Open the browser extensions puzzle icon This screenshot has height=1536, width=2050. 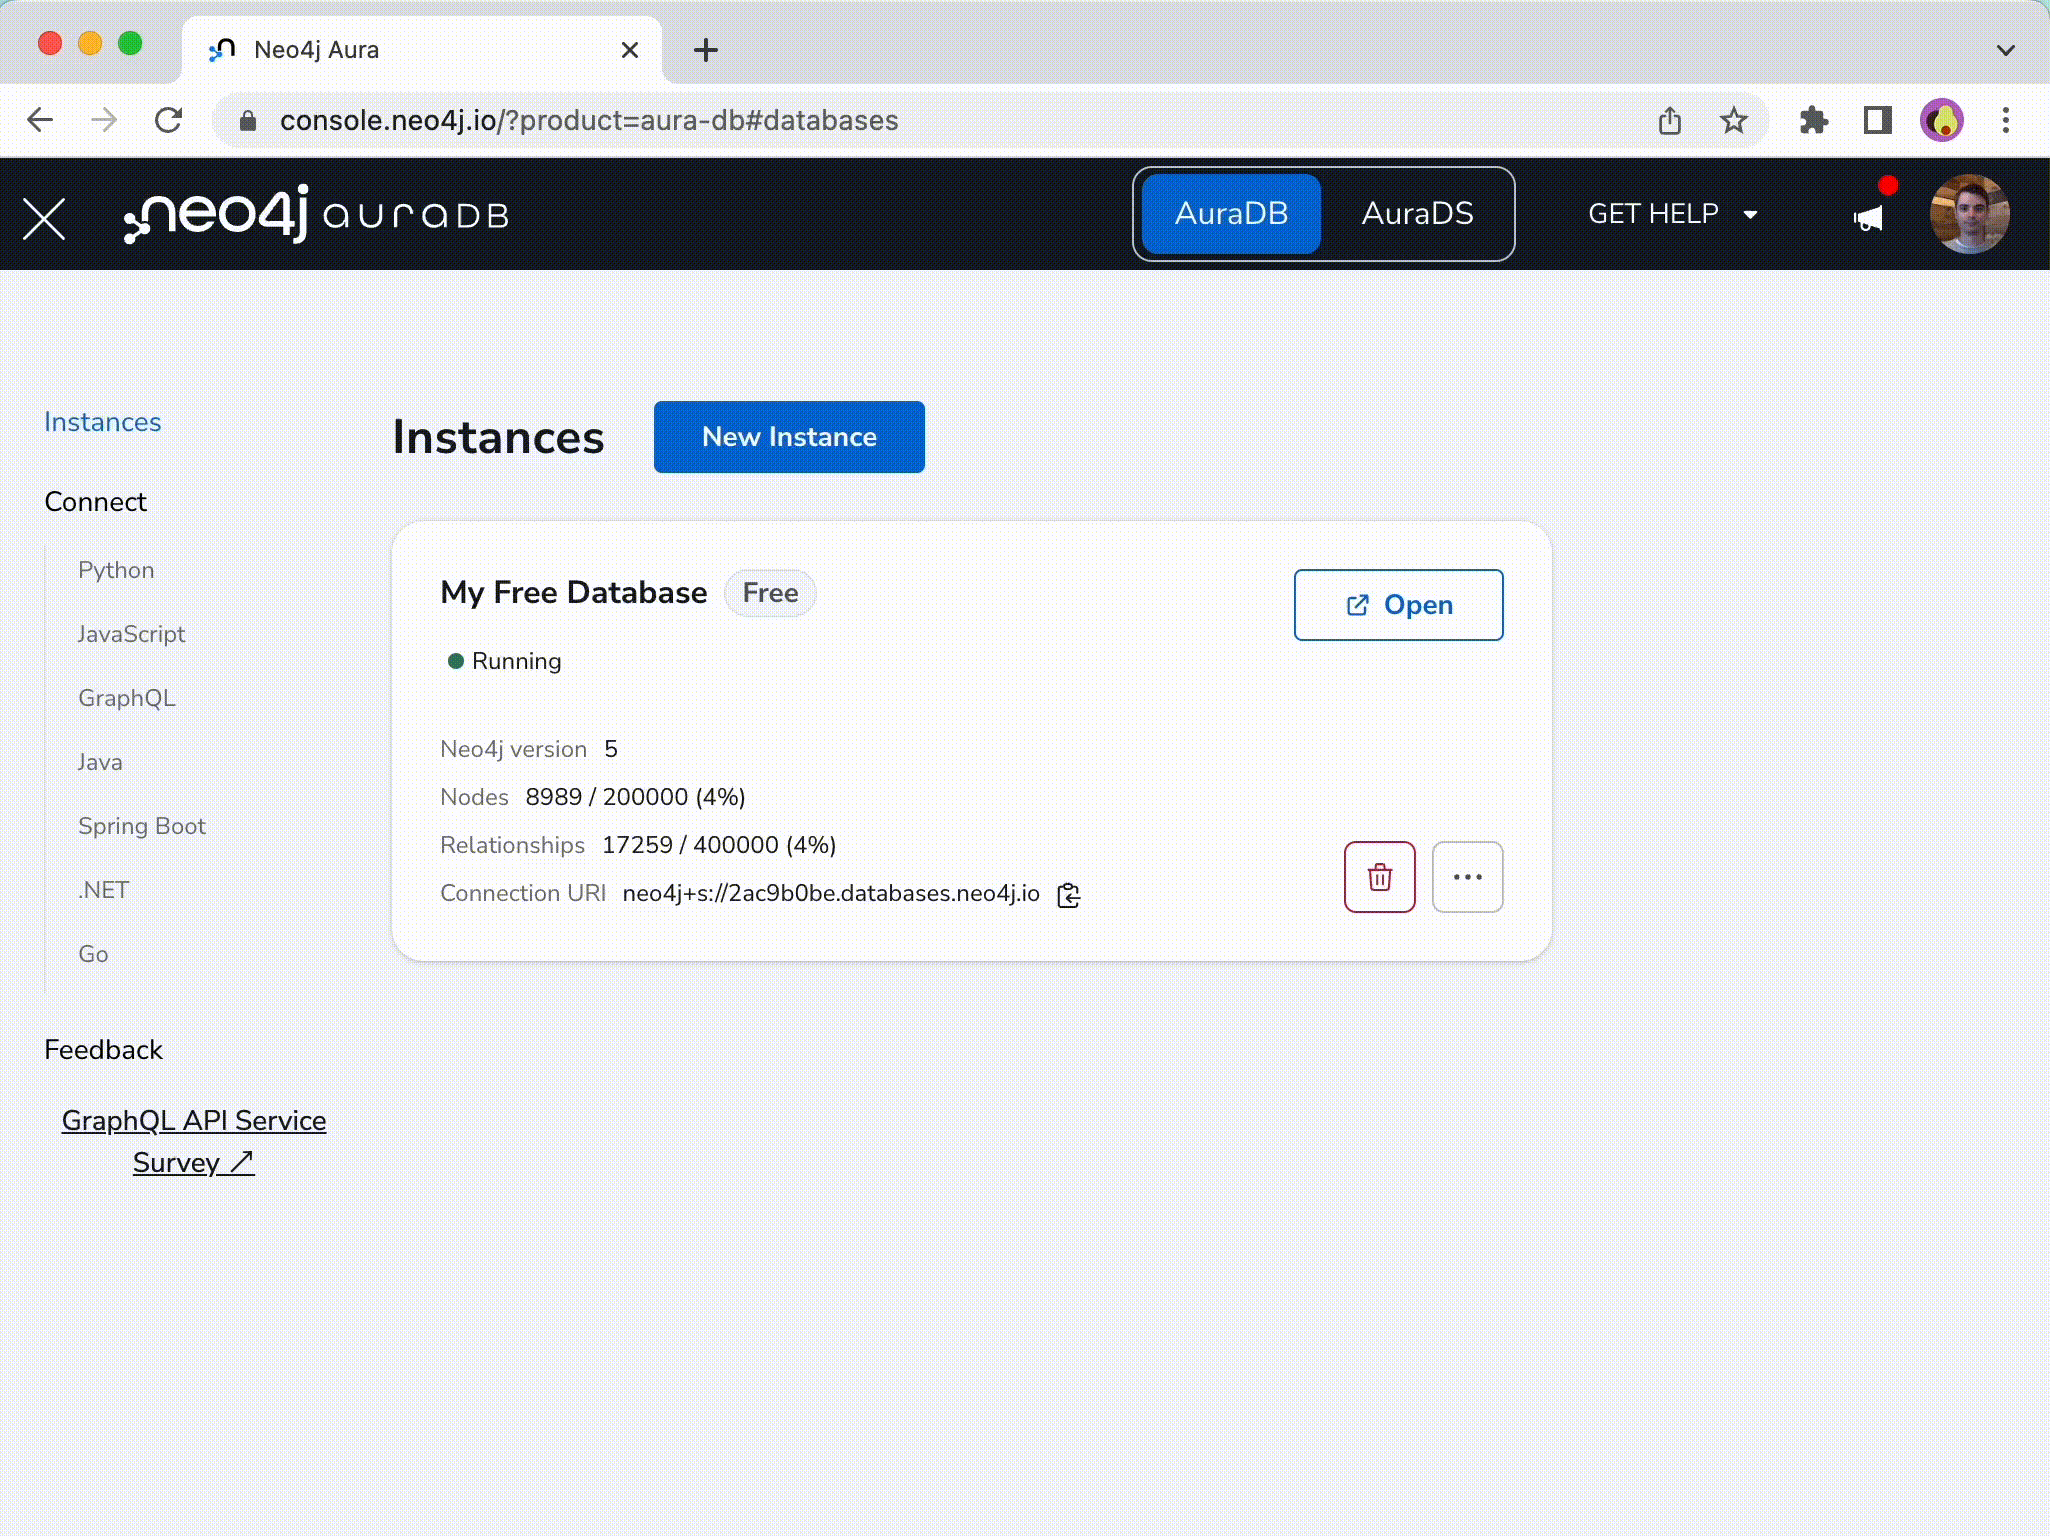[1813, 121]
